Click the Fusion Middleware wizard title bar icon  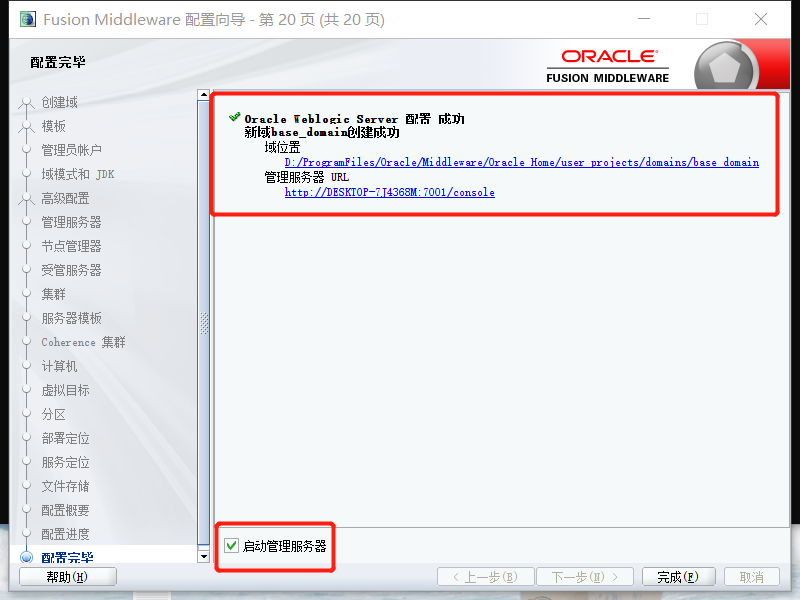(27, 18)
